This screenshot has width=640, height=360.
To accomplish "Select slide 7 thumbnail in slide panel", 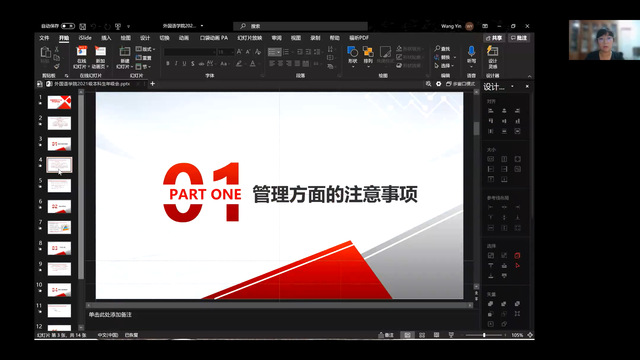I will 59,227.
